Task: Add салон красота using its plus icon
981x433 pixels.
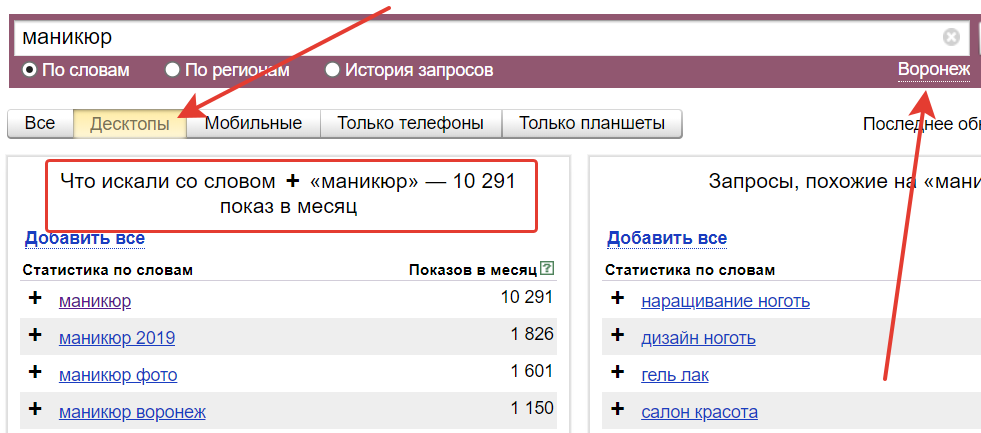Action: click(618, 409)
